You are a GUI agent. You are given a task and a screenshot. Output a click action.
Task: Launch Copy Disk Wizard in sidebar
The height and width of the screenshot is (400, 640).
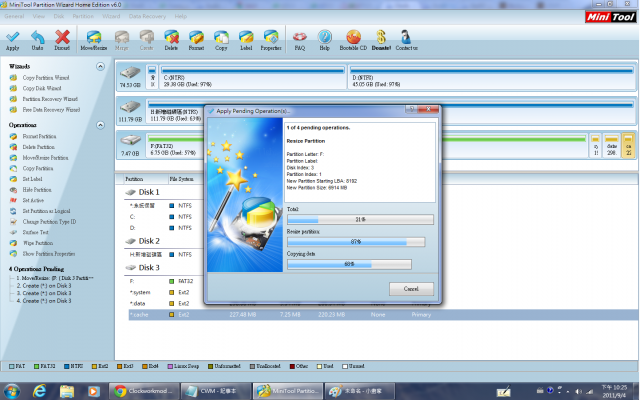(42, 88)
